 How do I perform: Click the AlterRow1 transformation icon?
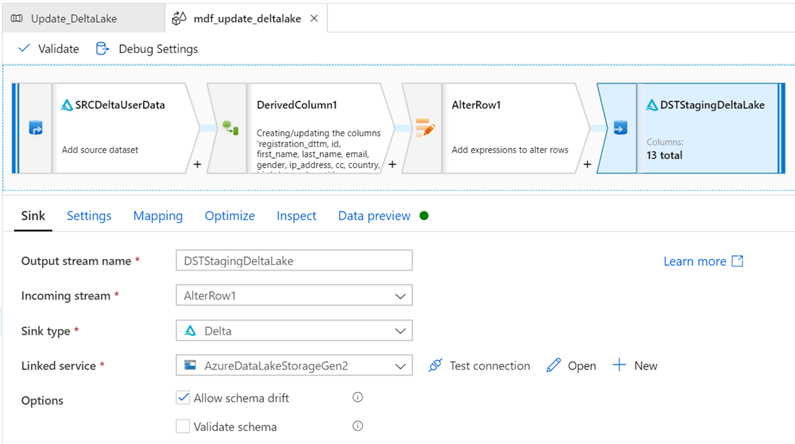[x=425, y=128]
